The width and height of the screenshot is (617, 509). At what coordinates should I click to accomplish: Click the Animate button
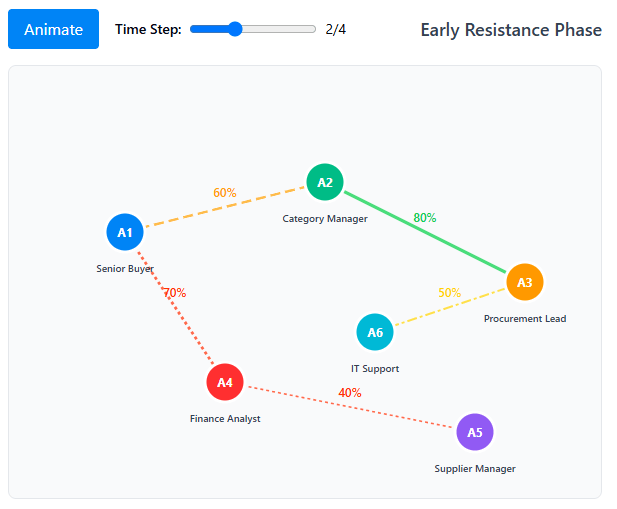[53, 29]
